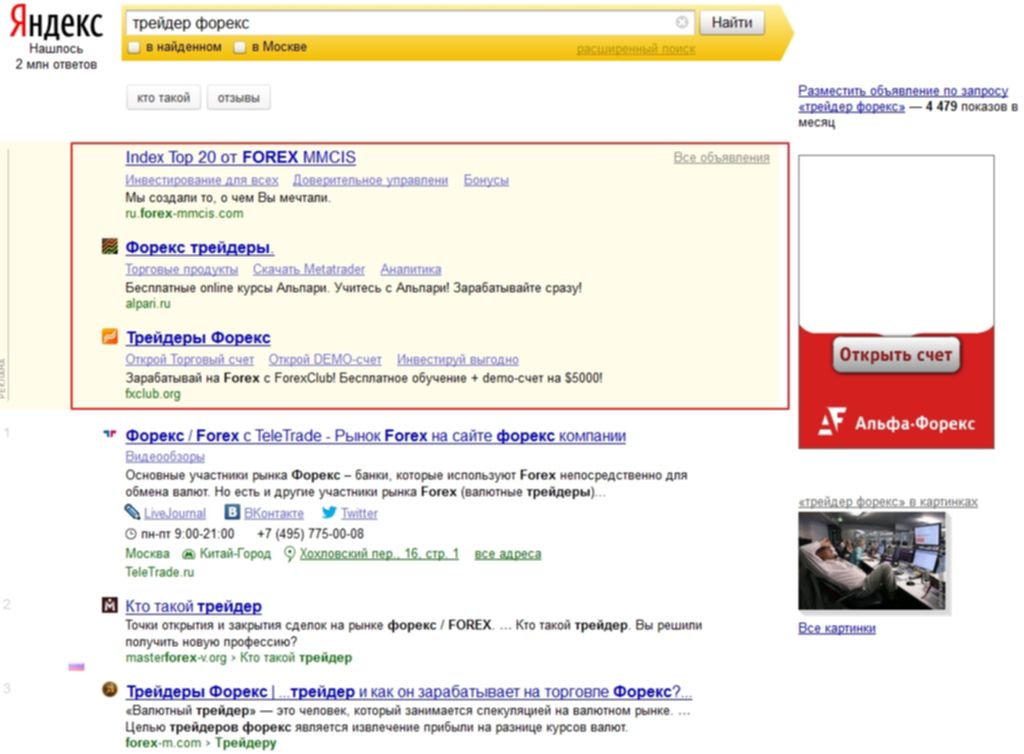Click the alpari.ru favicon beside Форекс трейдеры
The width and height of the screenshot is (1024, 754).
(110, 246)
